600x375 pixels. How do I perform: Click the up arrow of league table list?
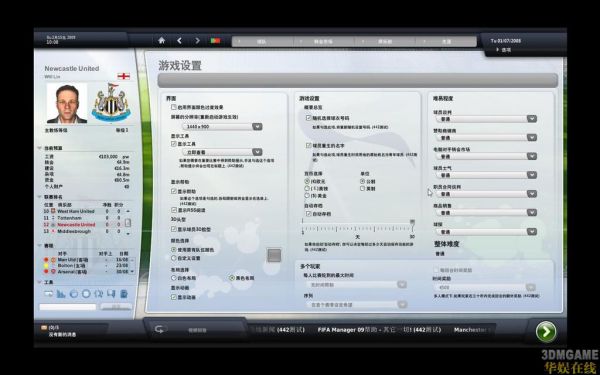pos(128,211)
